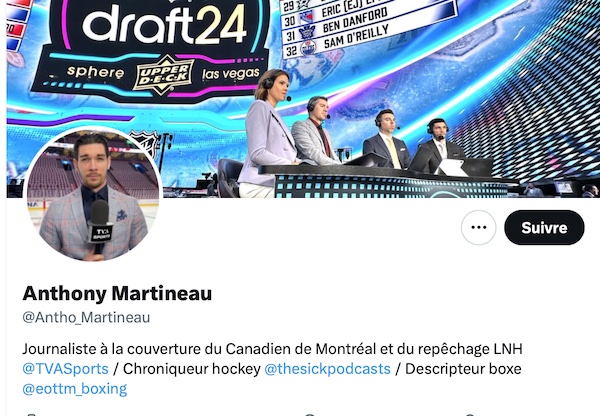Click the 'las vegas' text on the banner

(x=230, y=73)
